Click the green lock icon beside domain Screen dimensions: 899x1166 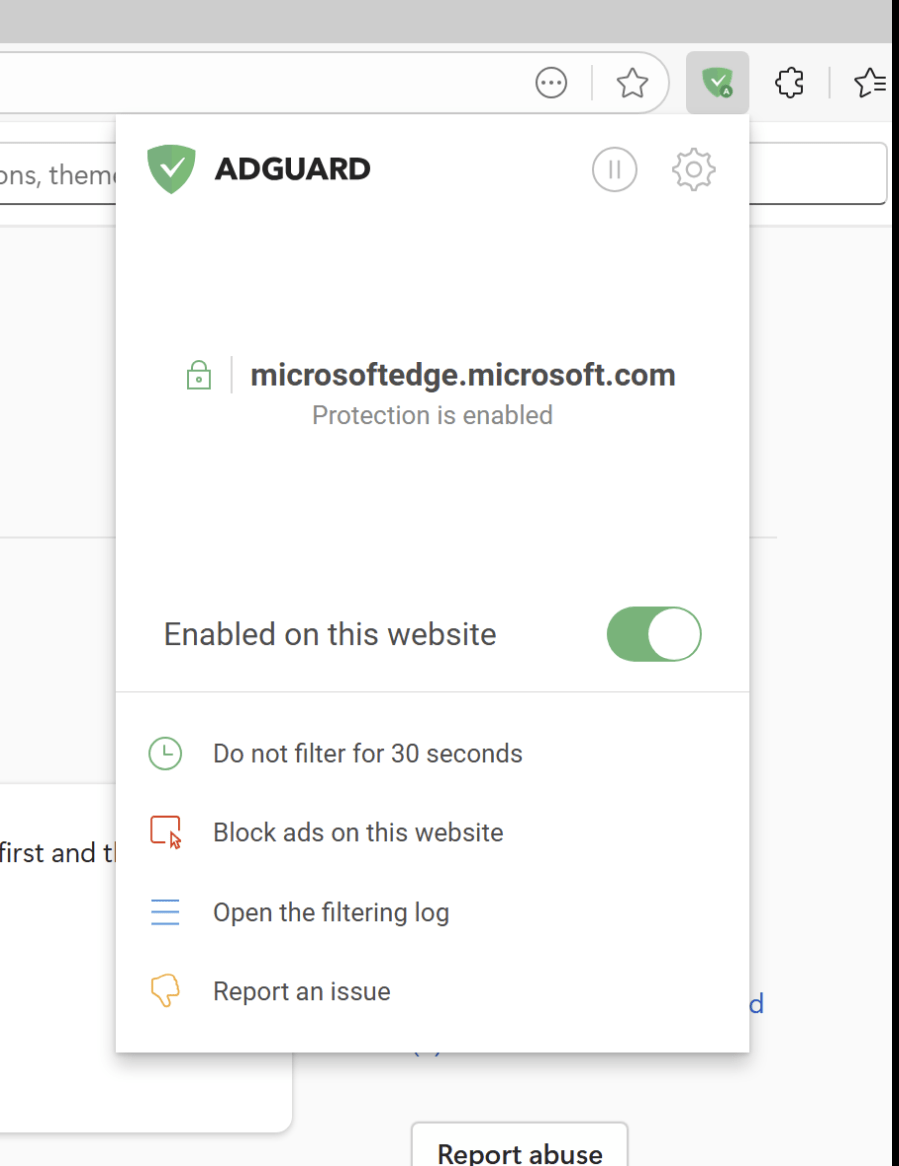199,375
